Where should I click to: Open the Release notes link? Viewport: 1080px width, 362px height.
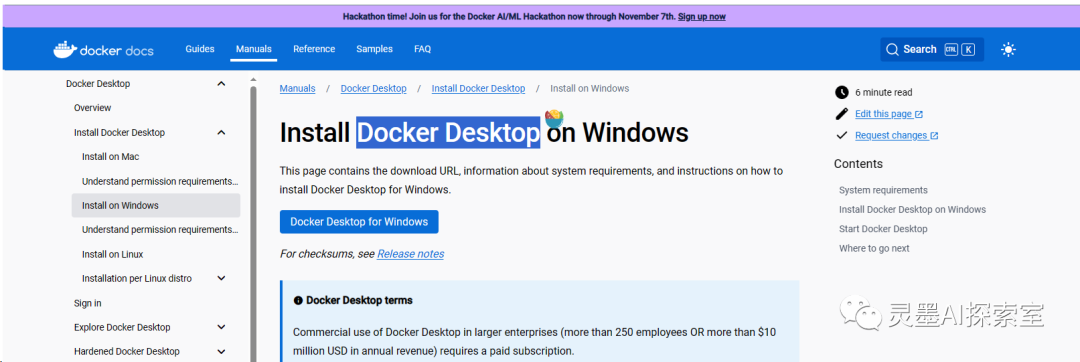coord(411,254)
